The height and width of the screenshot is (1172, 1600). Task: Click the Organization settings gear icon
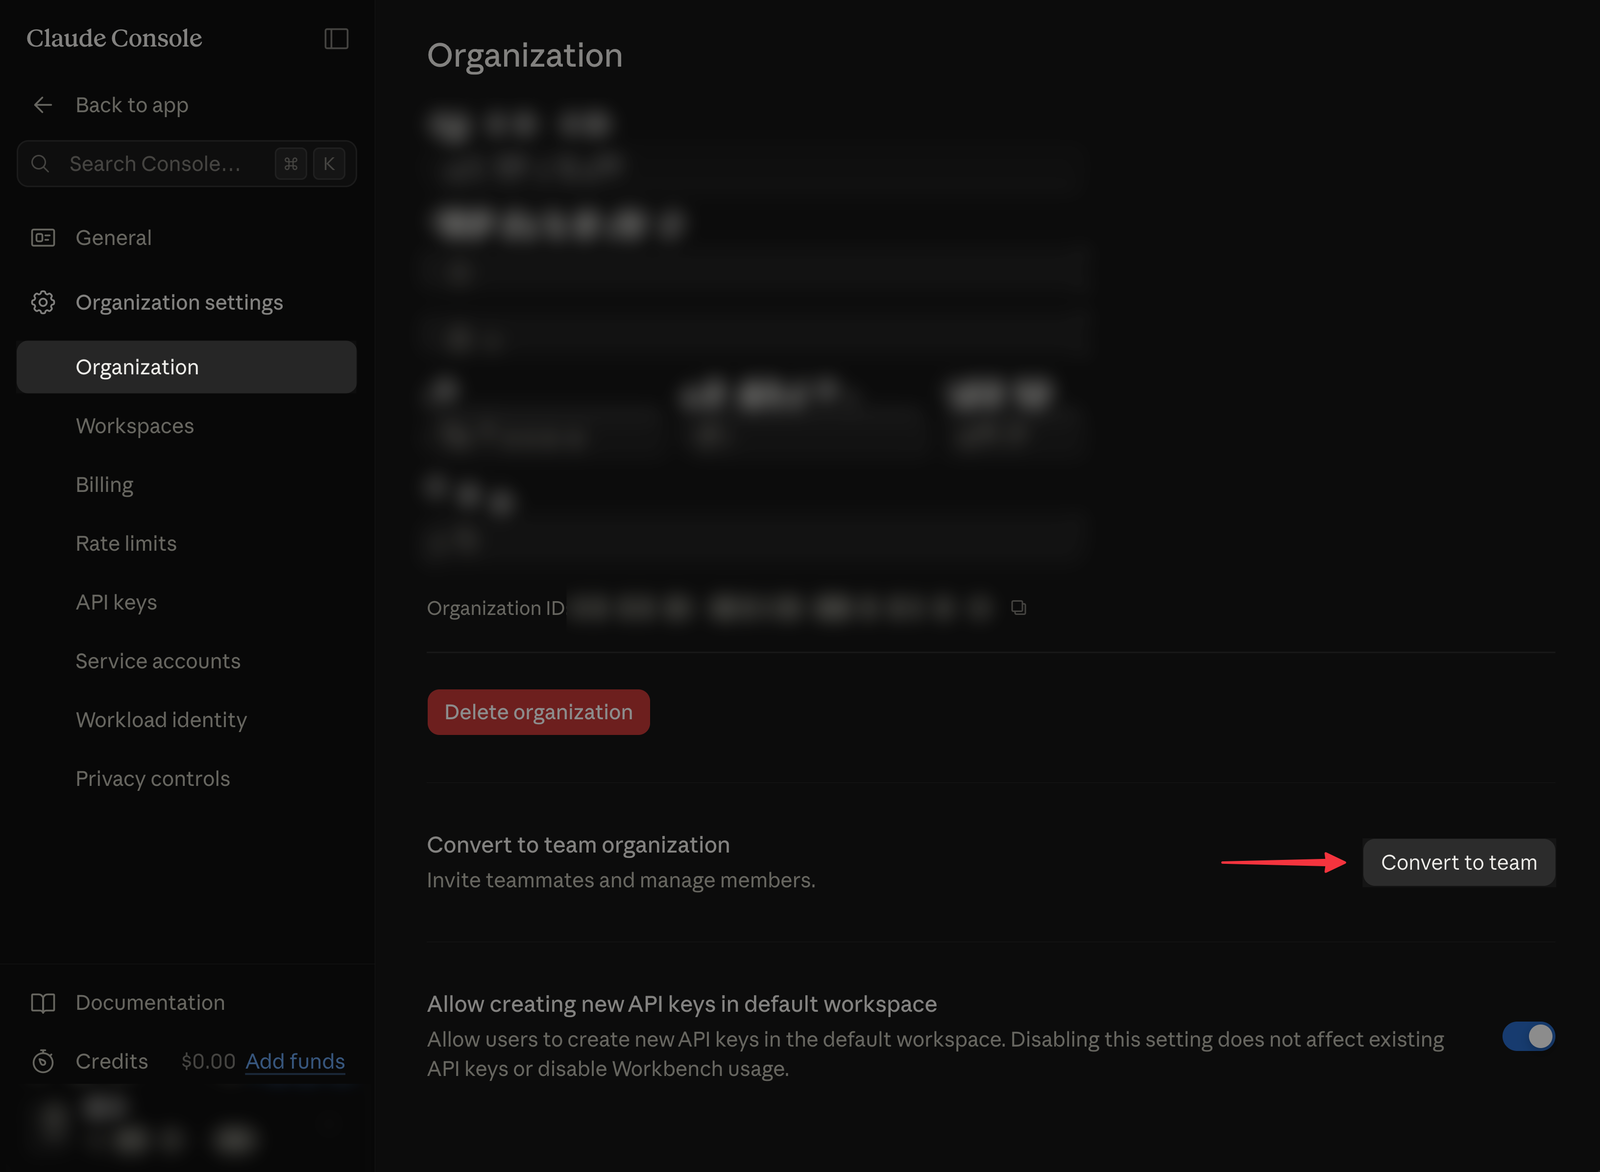(43, 302)
